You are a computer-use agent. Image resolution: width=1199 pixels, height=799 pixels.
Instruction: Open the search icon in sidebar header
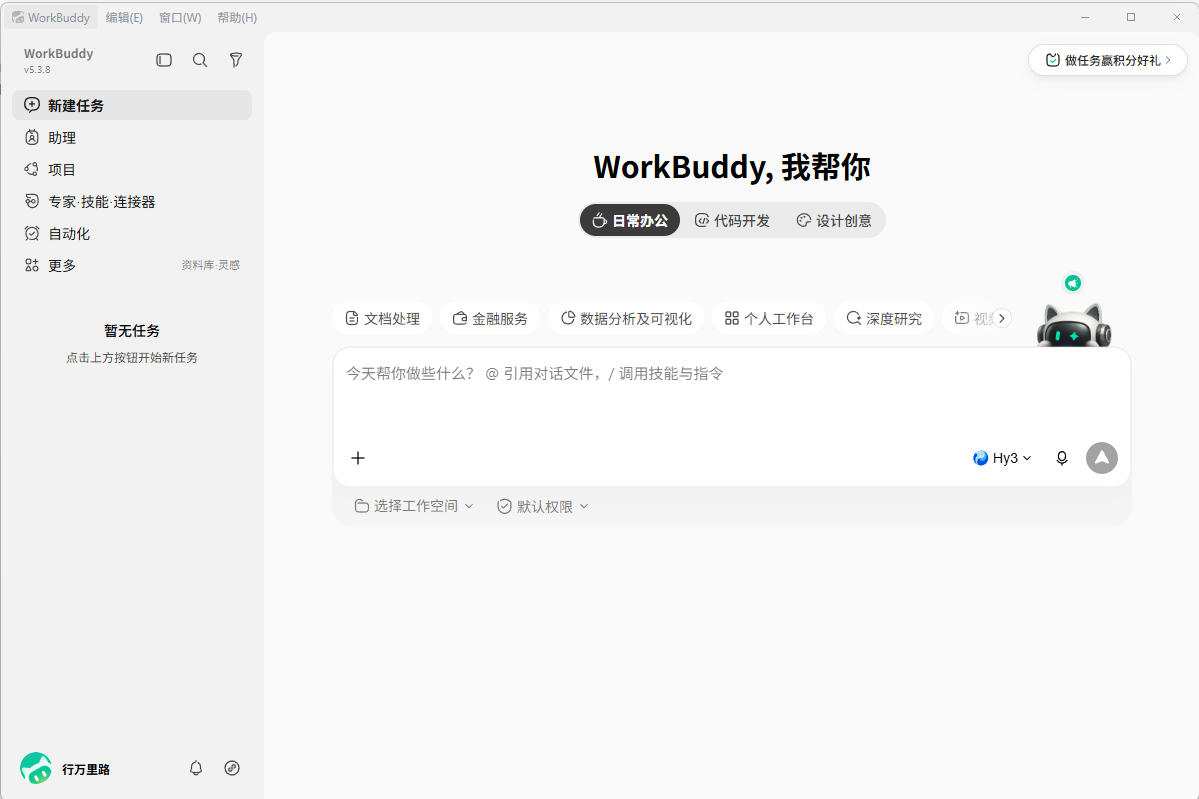point(200,60)
